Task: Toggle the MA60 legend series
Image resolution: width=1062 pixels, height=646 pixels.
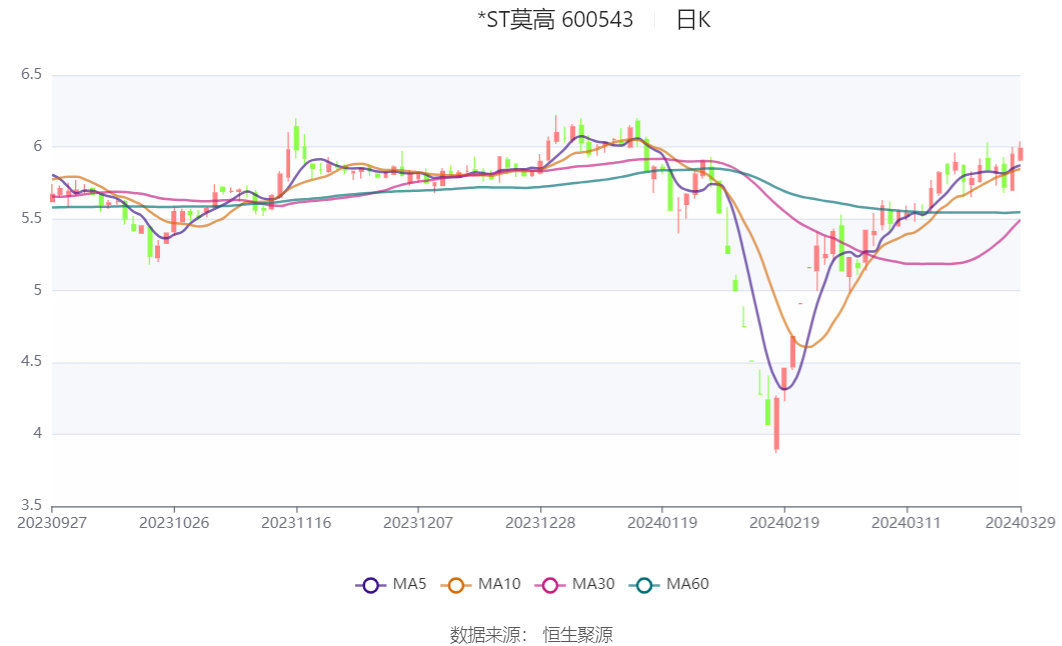Action: tap(668, 584)
